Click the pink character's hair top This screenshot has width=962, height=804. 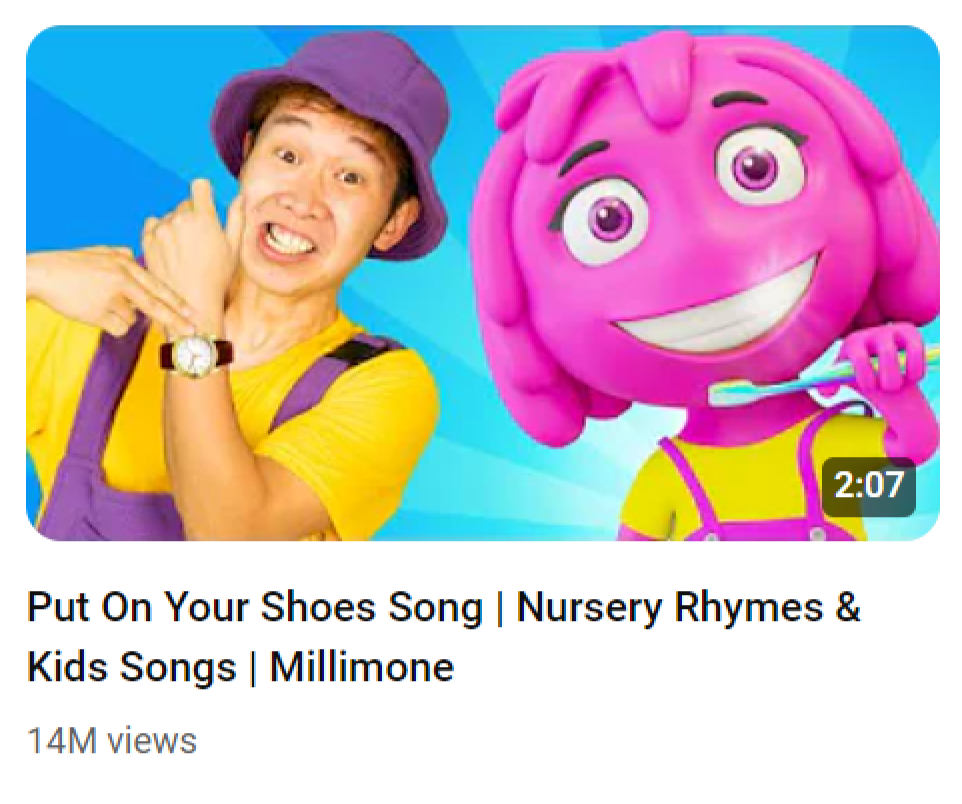tap(640, 70)
